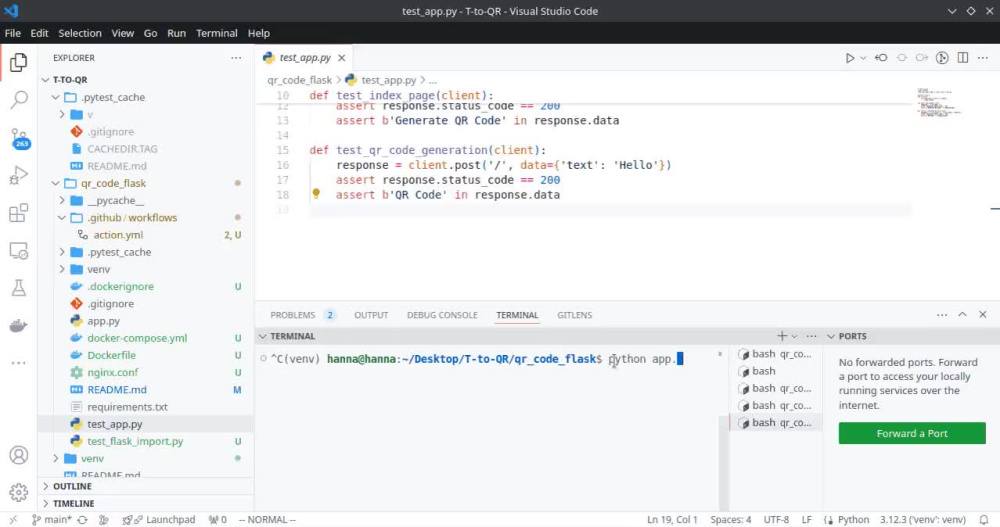This screenshot has width=1000, height=527.
Task: Open the File menu
Action: tap(13, 33)
